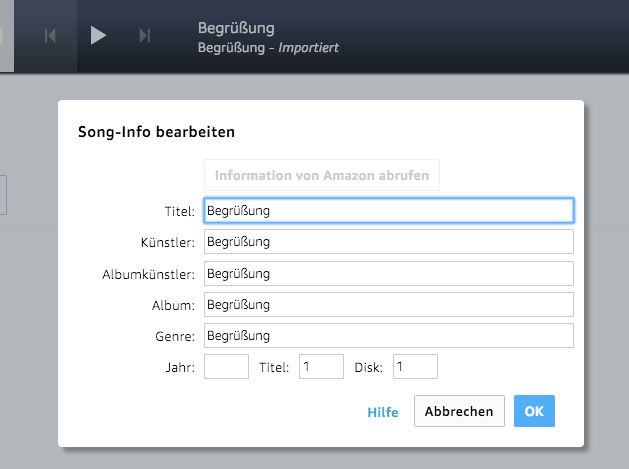Focus the Genre input field

388,335
